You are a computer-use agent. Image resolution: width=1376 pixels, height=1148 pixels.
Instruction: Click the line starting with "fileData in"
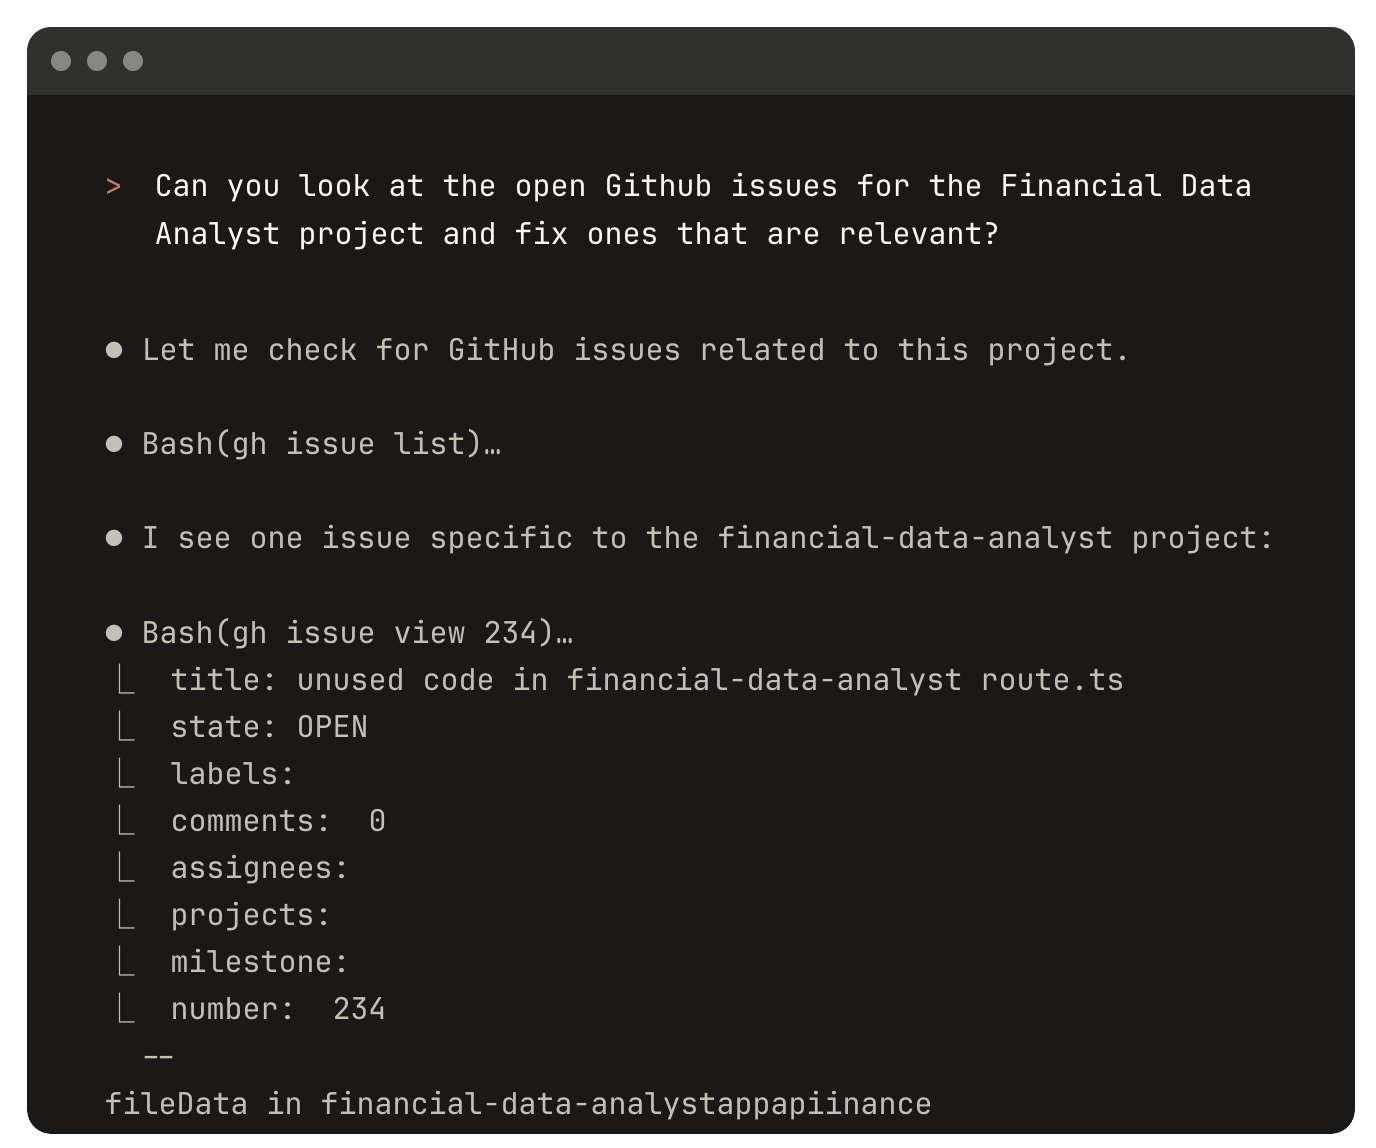pos(518,1104)
